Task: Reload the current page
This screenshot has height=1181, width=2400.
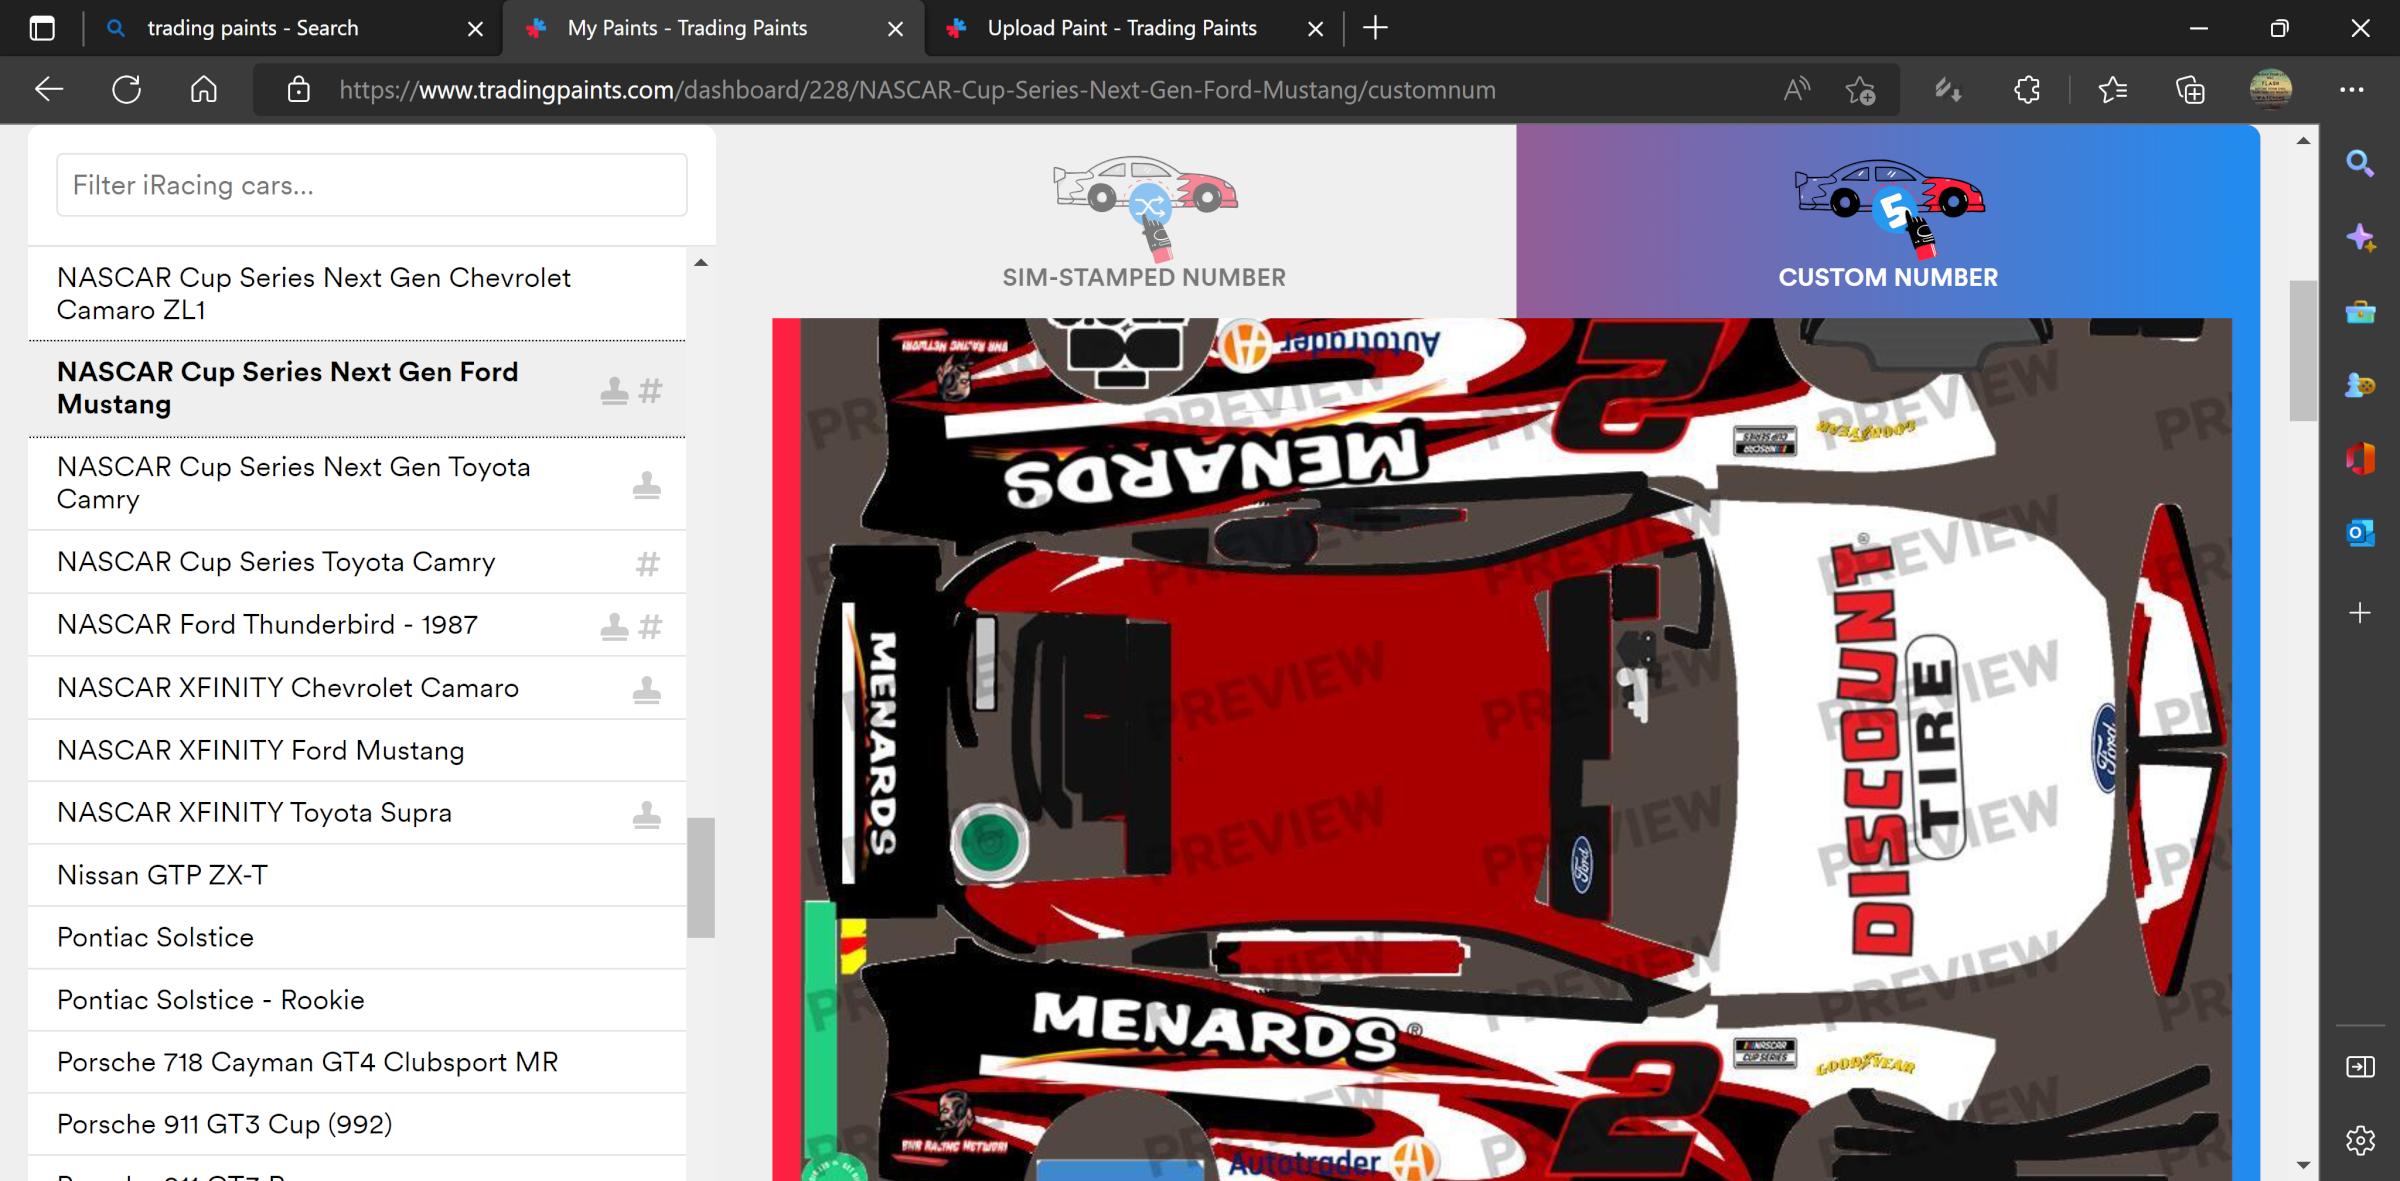Action: pos(126,90)
